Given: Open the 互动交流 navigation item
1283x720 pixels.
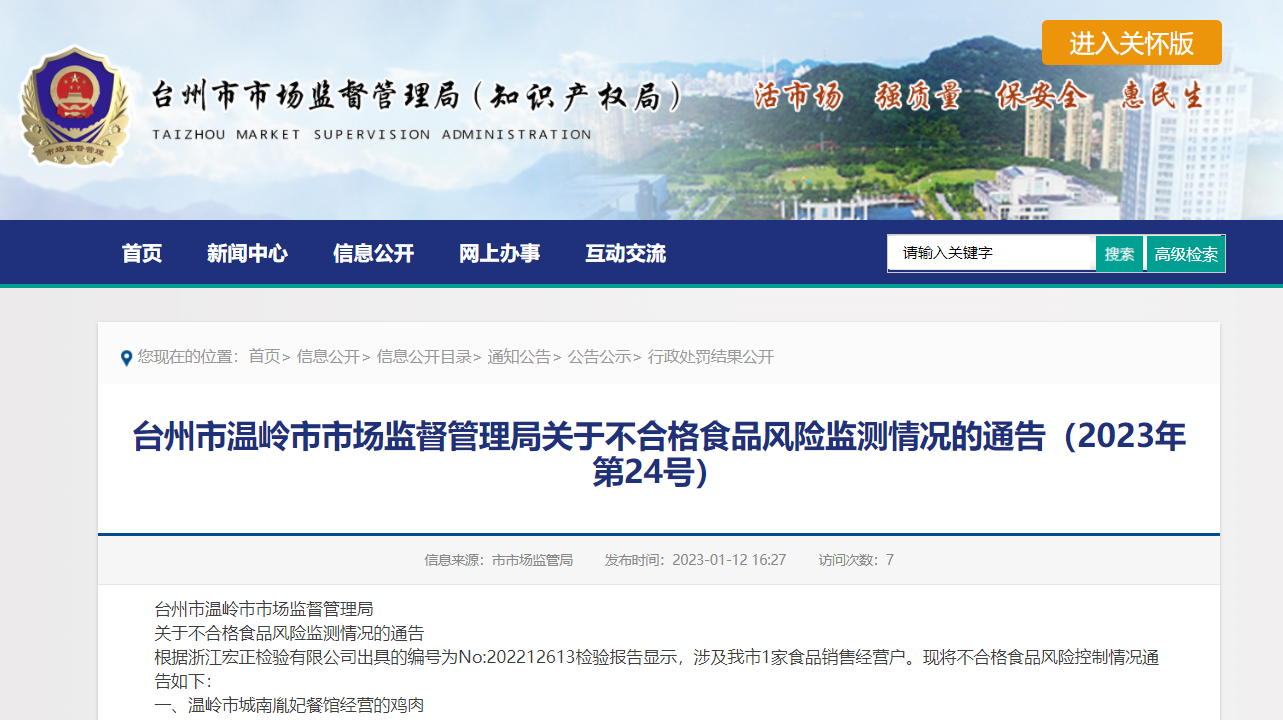Looking at the screenshot, I should [x=625, y=253].
